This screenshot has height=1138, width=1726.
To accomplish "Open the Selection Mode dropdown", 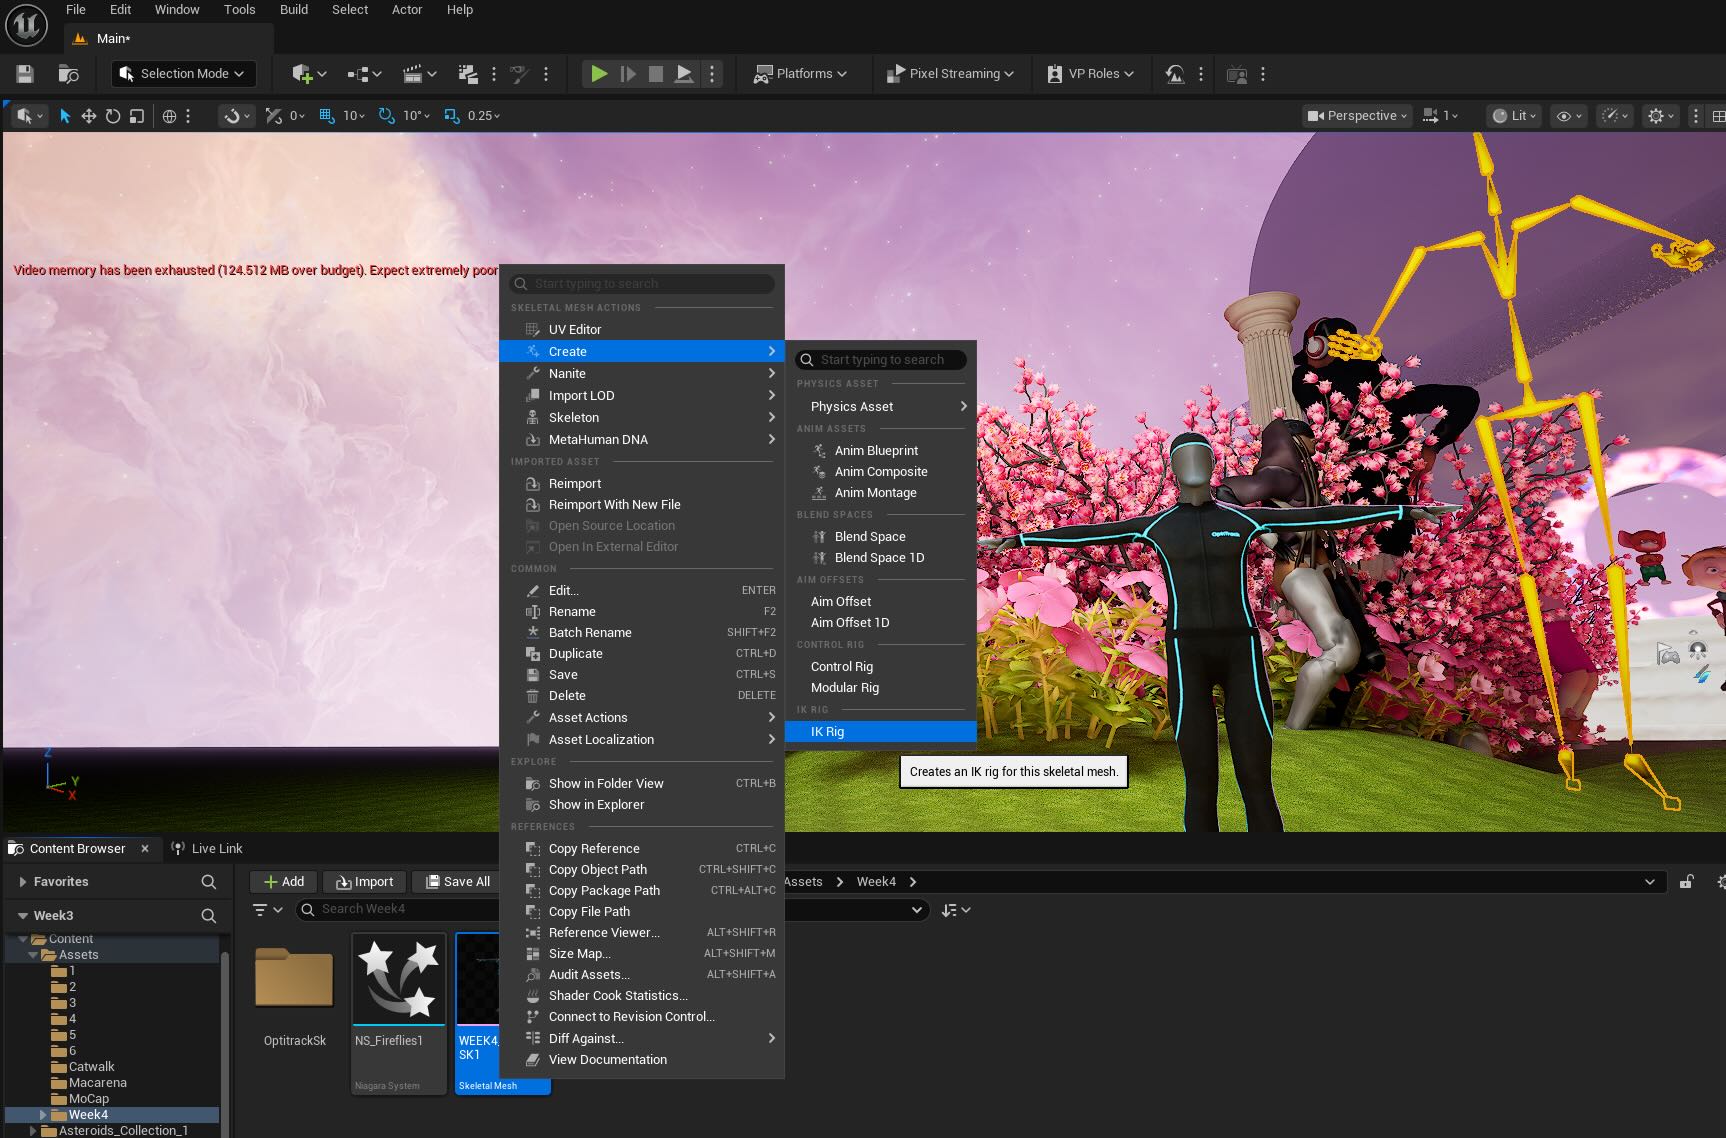I will point(183,73).
